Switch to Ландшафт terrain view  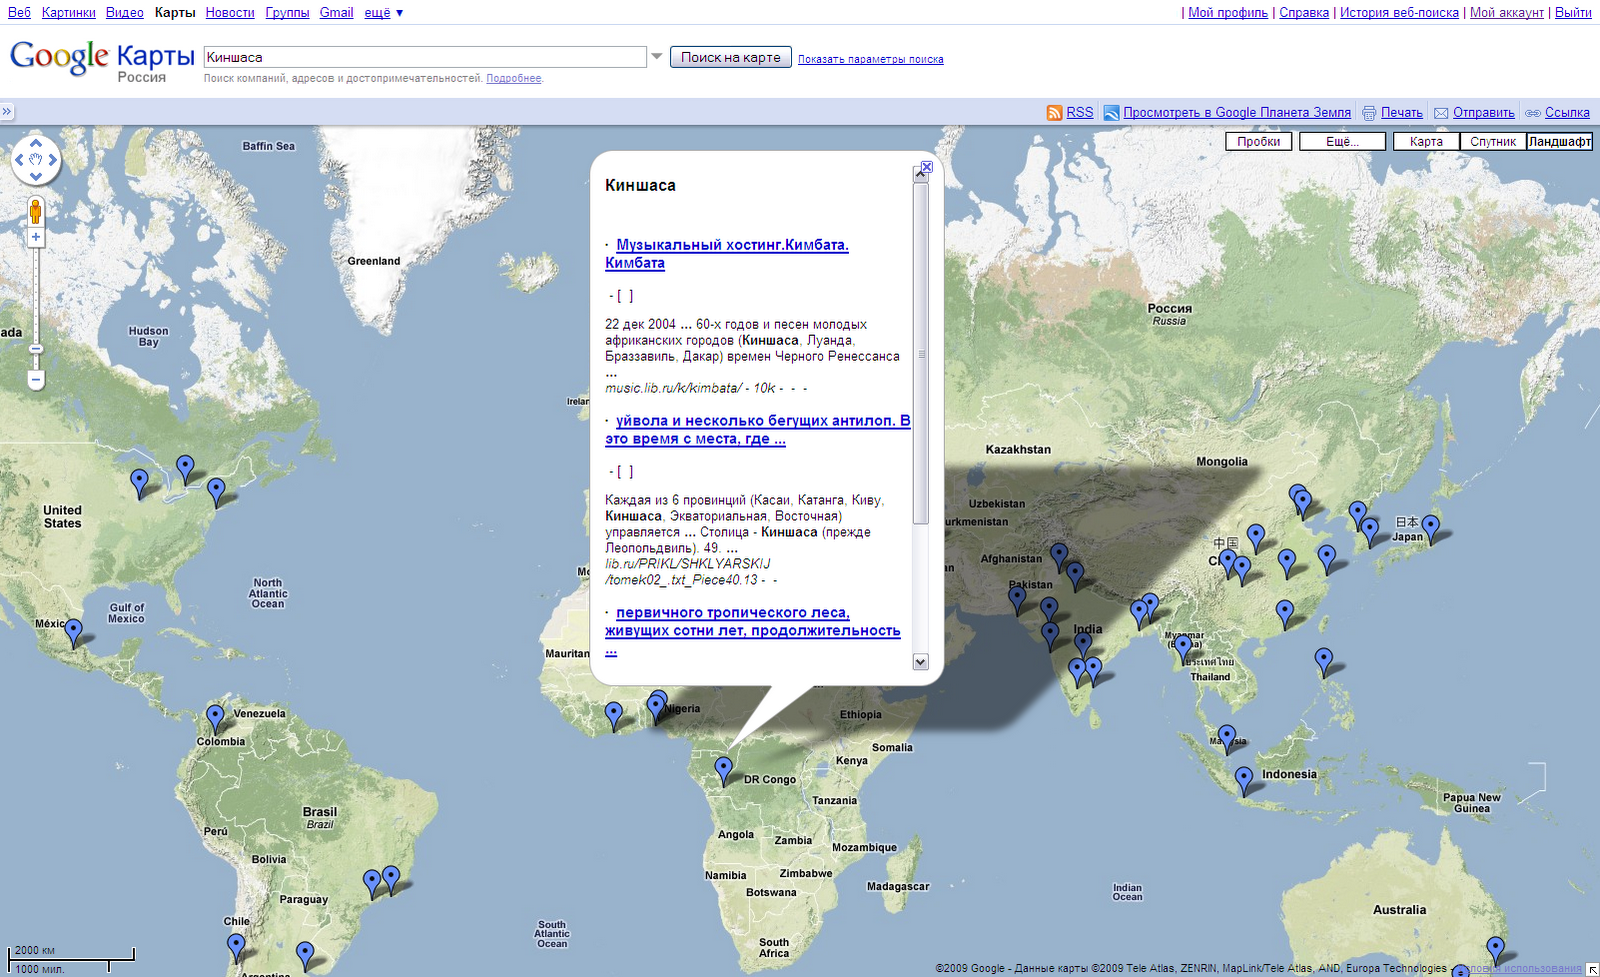coord(1560,141)
